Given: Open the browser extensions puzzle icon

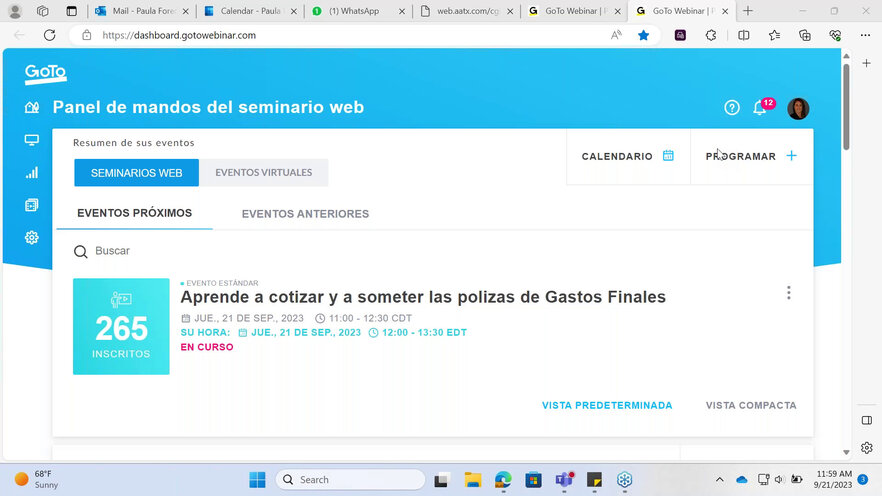Looking at the screenshot, I should point(711,35).
